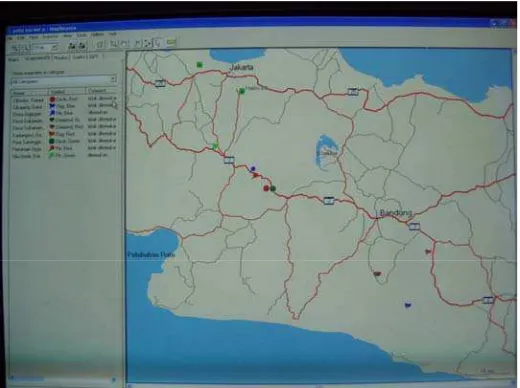Sort the list by Category column header
The height and width of the screenshot is (388, 520).
coord(101,90)
